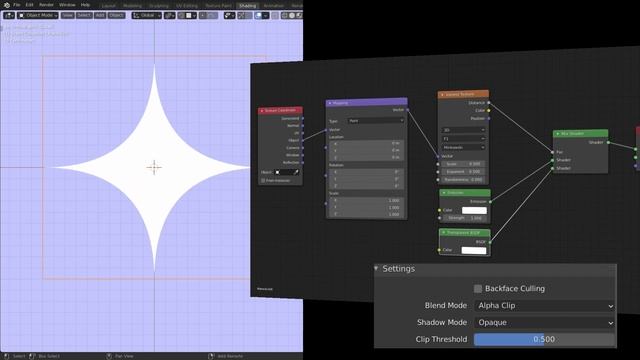Viewport: 640px width, 360px height.
Task: Open the Mapping node Type dropdown
Action: pos(376,121)
